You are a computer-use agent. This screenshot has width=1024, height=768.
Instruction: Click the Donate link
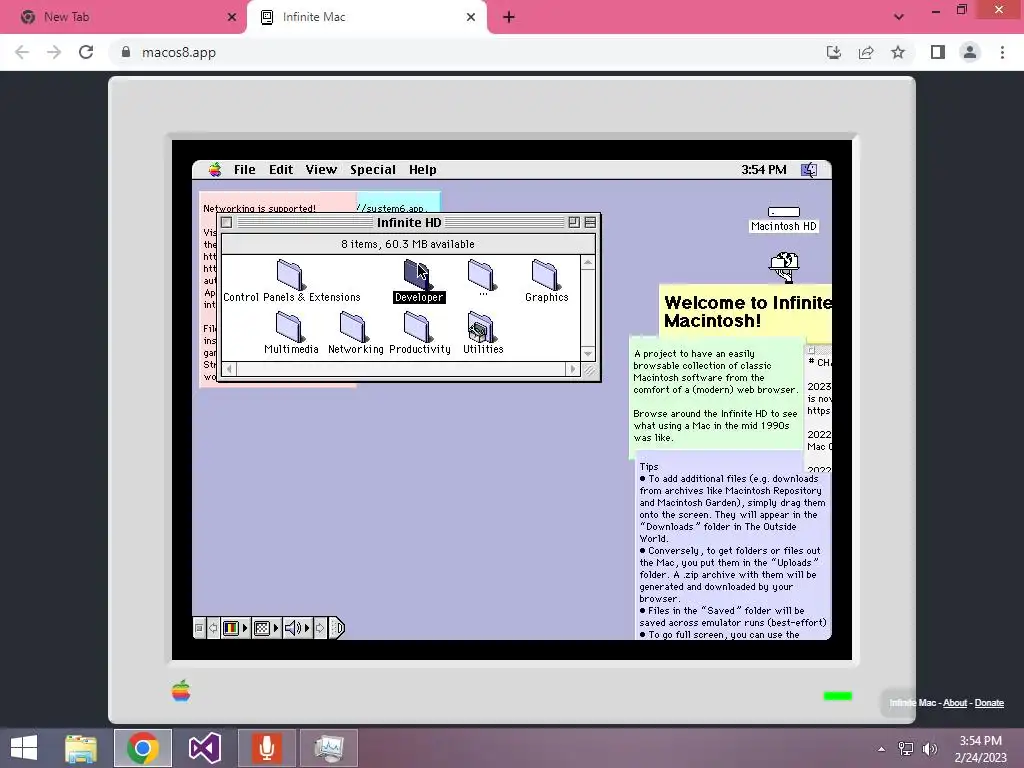point(989,703)
